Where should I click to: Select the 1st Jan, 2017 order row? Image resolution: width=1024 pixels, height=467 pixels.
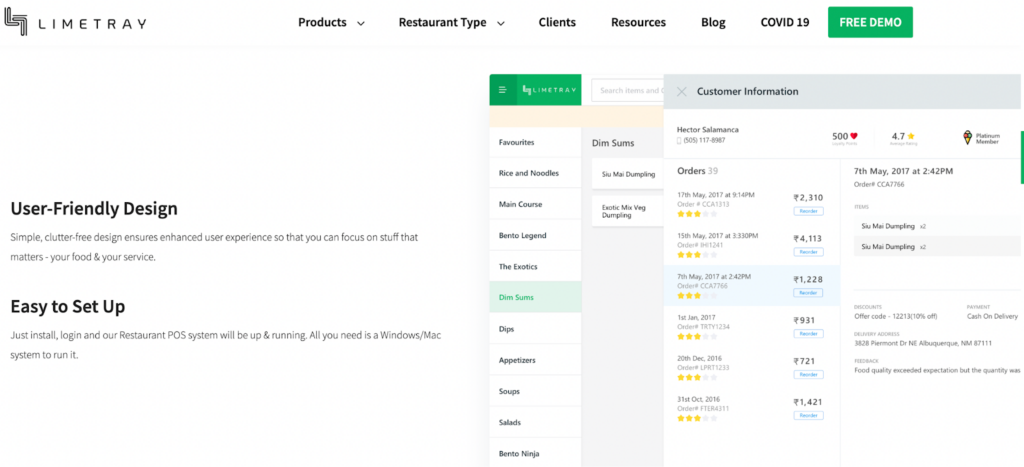pyautogui.click(x=752, y=327)
